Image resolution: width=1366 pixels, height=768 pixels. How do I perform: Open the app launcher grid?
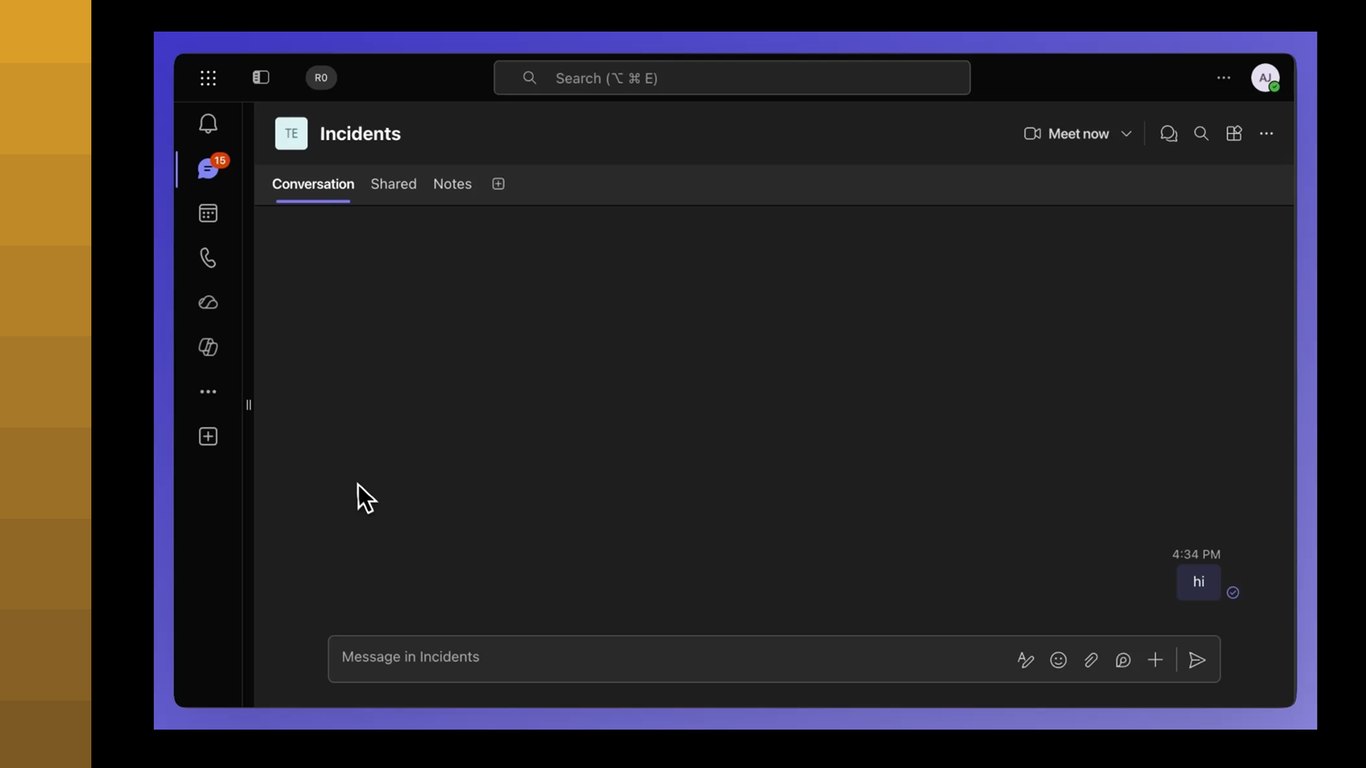pos(208,78)
